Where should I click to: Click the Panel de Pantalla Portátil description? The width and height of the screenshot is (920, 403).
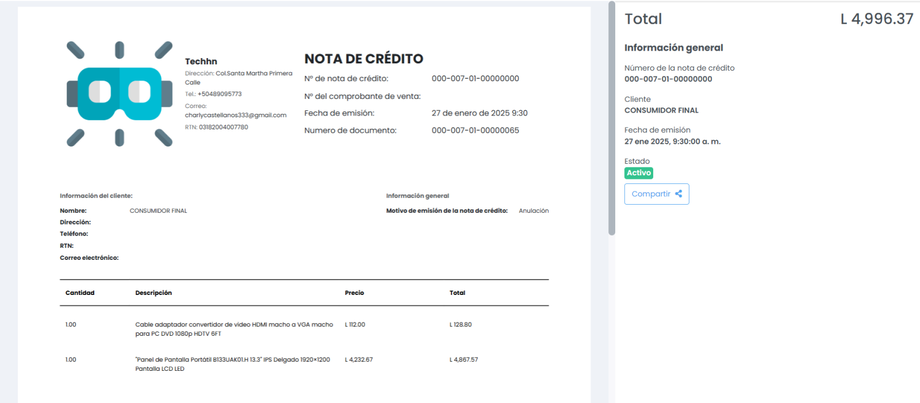231,364
